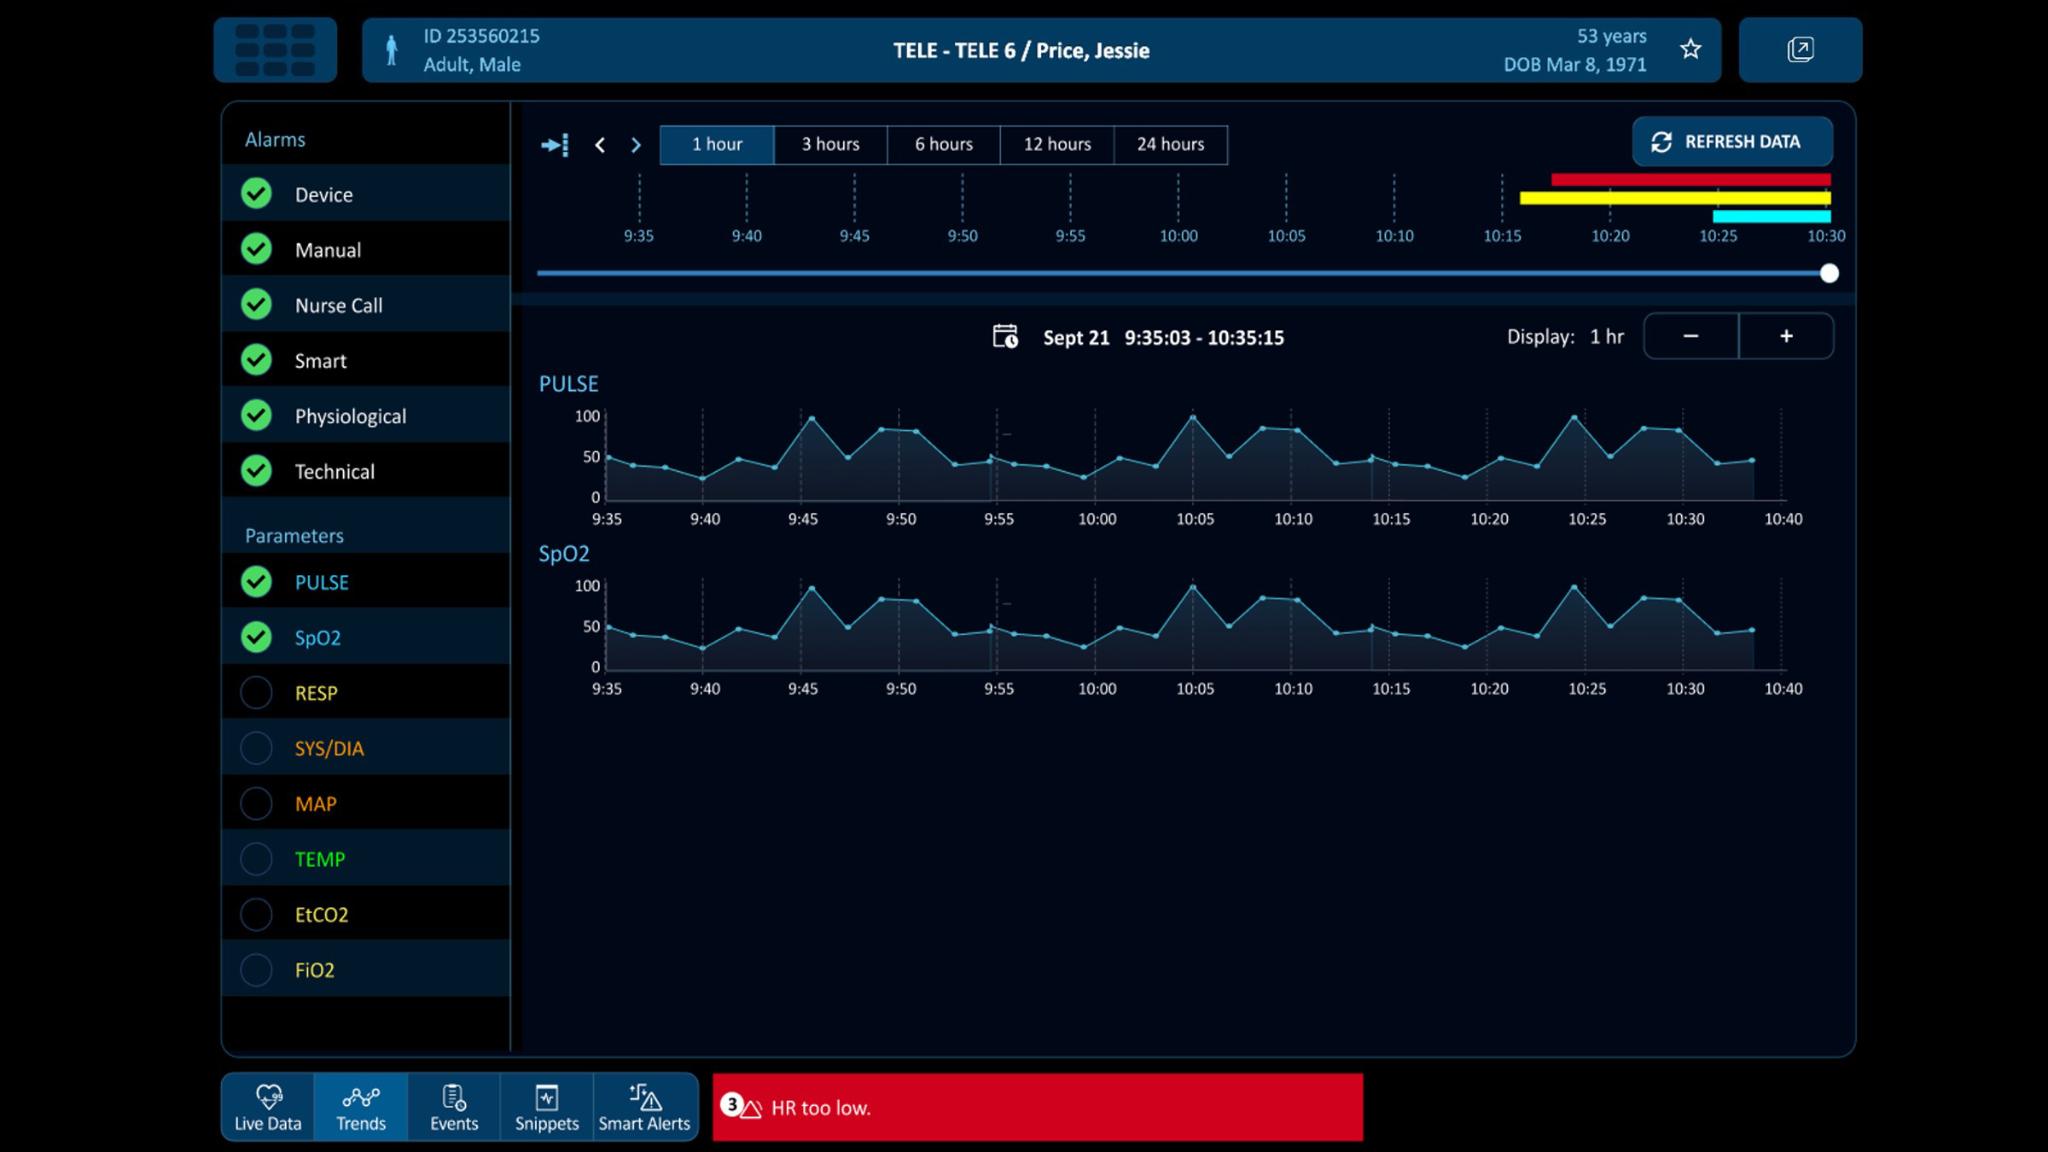Viewport: 2048px width, 1152px height.
Task: Uncheck the Device alarms checkbox
Action: (257, 194)
